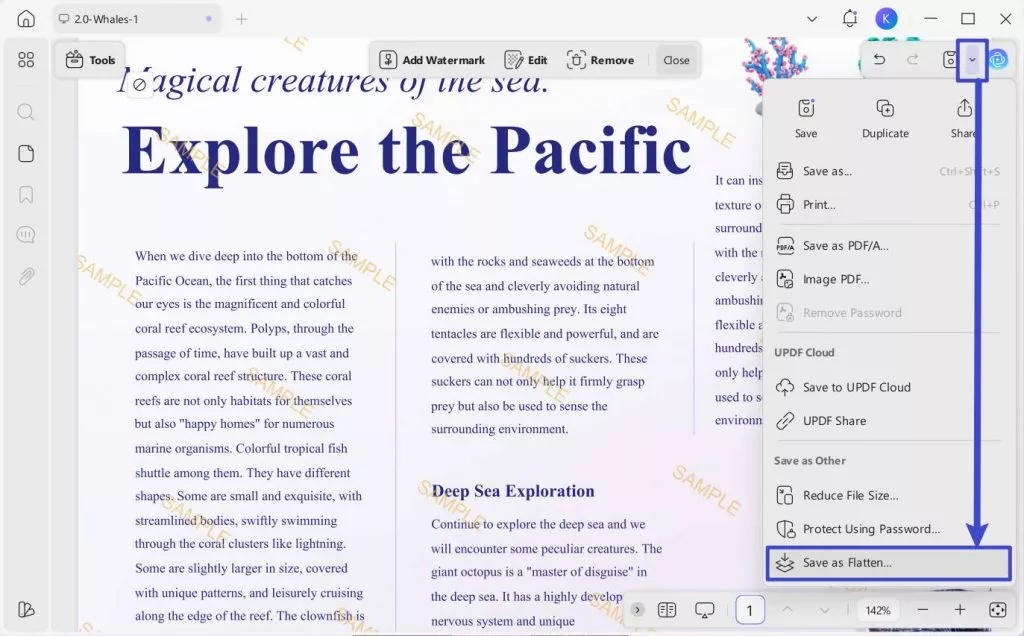This screenshot has height=636, width=1024.
Task: Close the watermark toolbar with Close button
Action: [x=676, y=60]
